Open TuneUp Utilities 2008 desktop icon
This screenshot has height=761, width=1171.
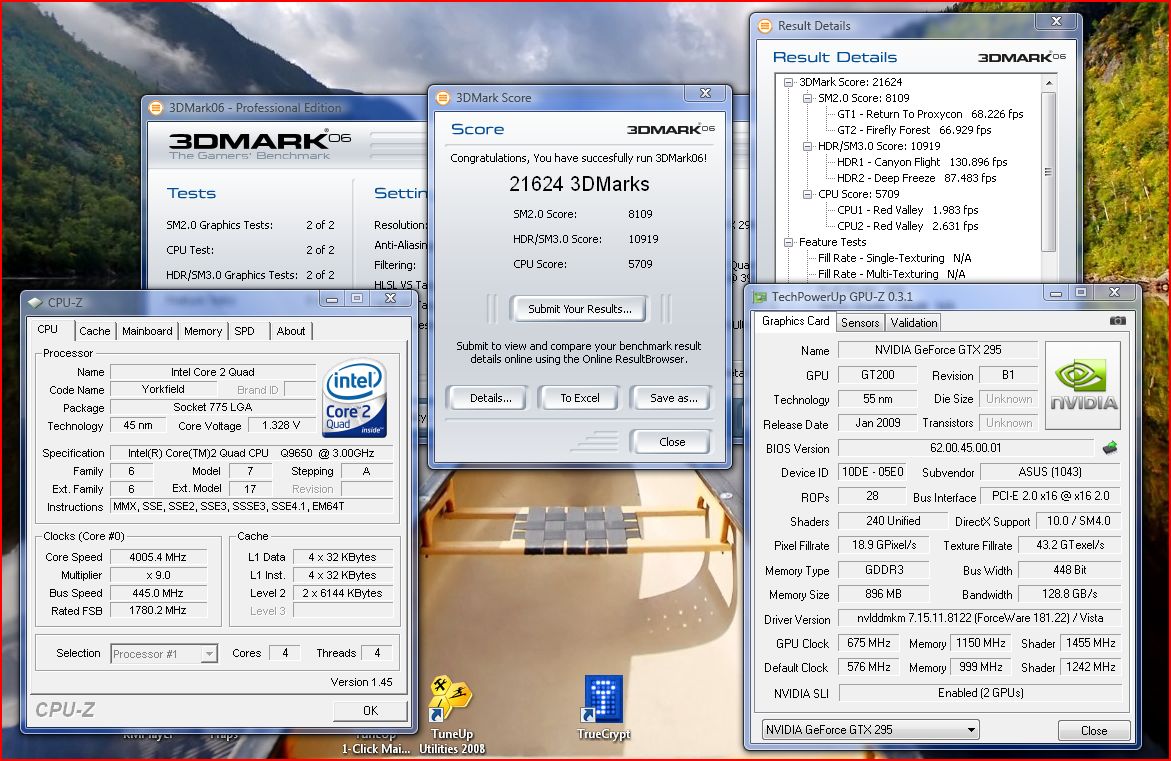(x=451, y=700)
